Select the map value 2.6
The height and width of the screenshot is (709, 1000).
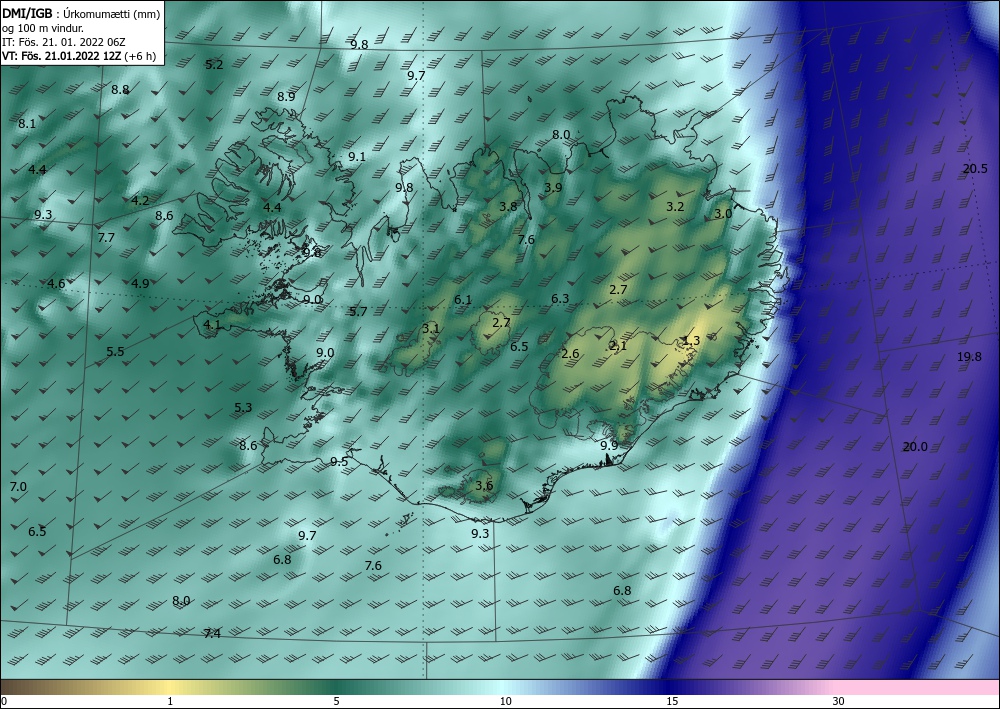(x=570, y=354)
